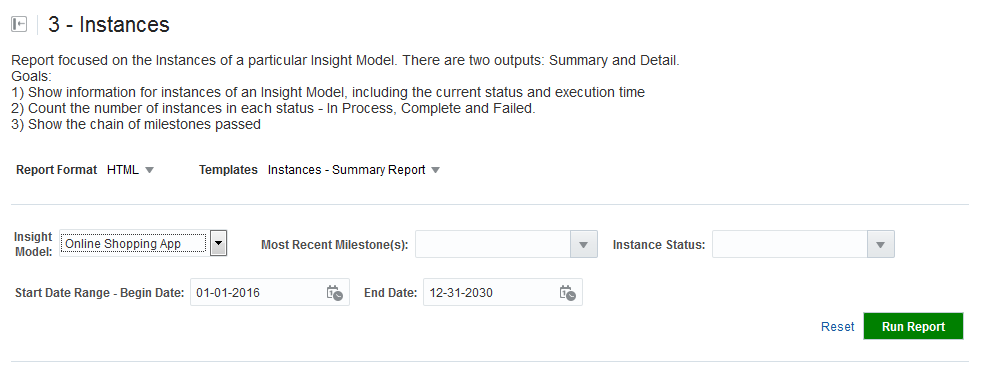This screenshot has height=373, width=987.
Task: Expand the Instance Status dropdown arrow
Action: pos(881,244)
